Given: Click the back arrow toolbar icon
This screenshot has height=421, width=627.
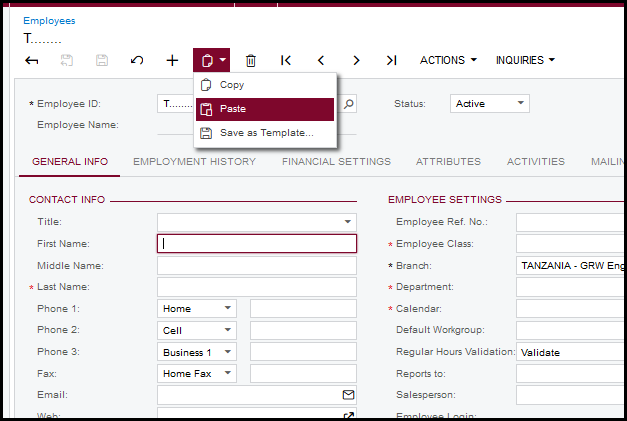Looking at the screenshot, I should coord(32,61).
